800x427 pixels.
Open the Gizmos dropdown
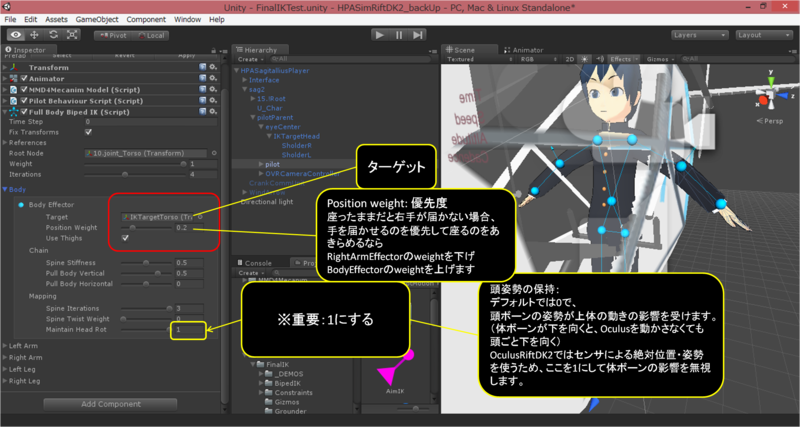coord(661,59)
